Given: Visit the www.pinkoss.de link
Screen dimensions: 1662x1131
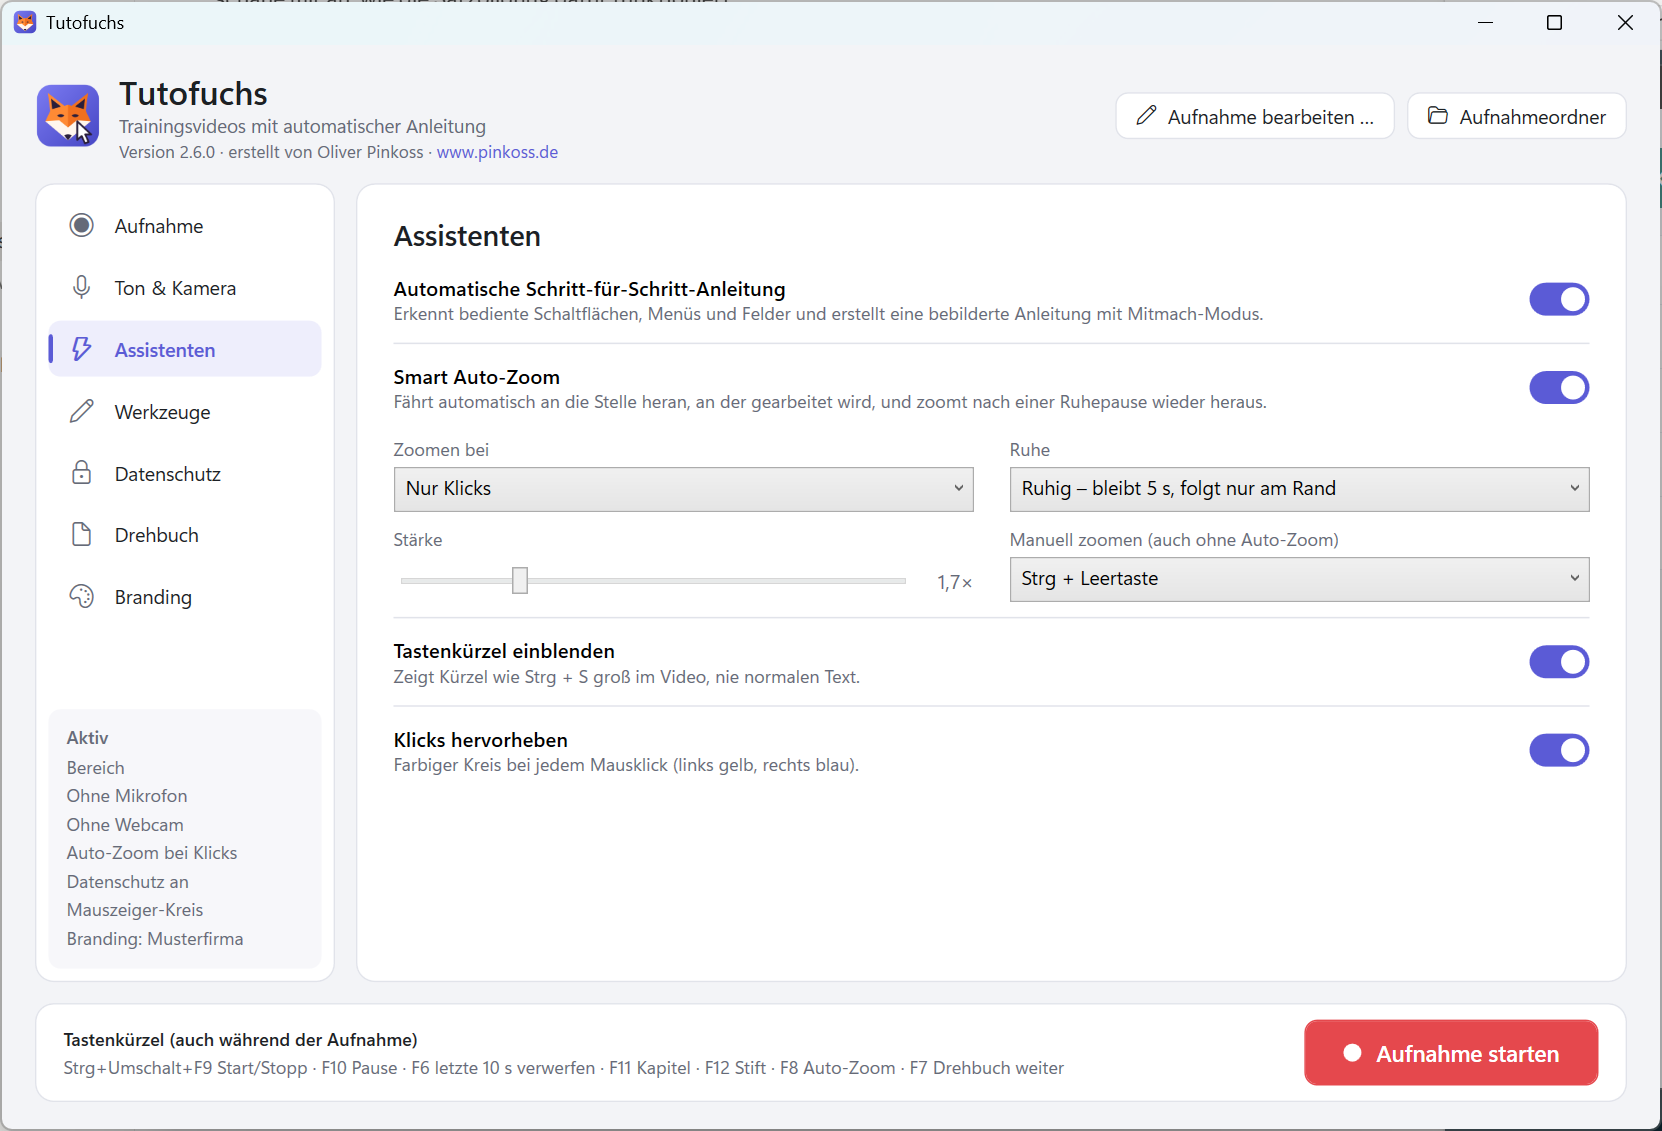Looking at the screenshot, I should pos(497,152).
